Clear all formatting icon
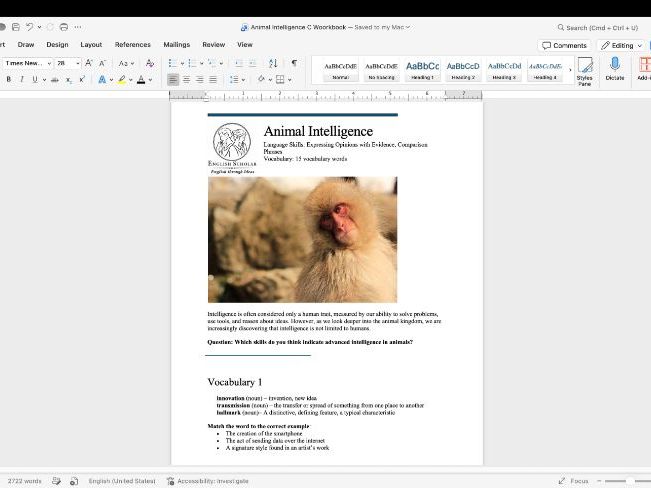 point(150,63)
